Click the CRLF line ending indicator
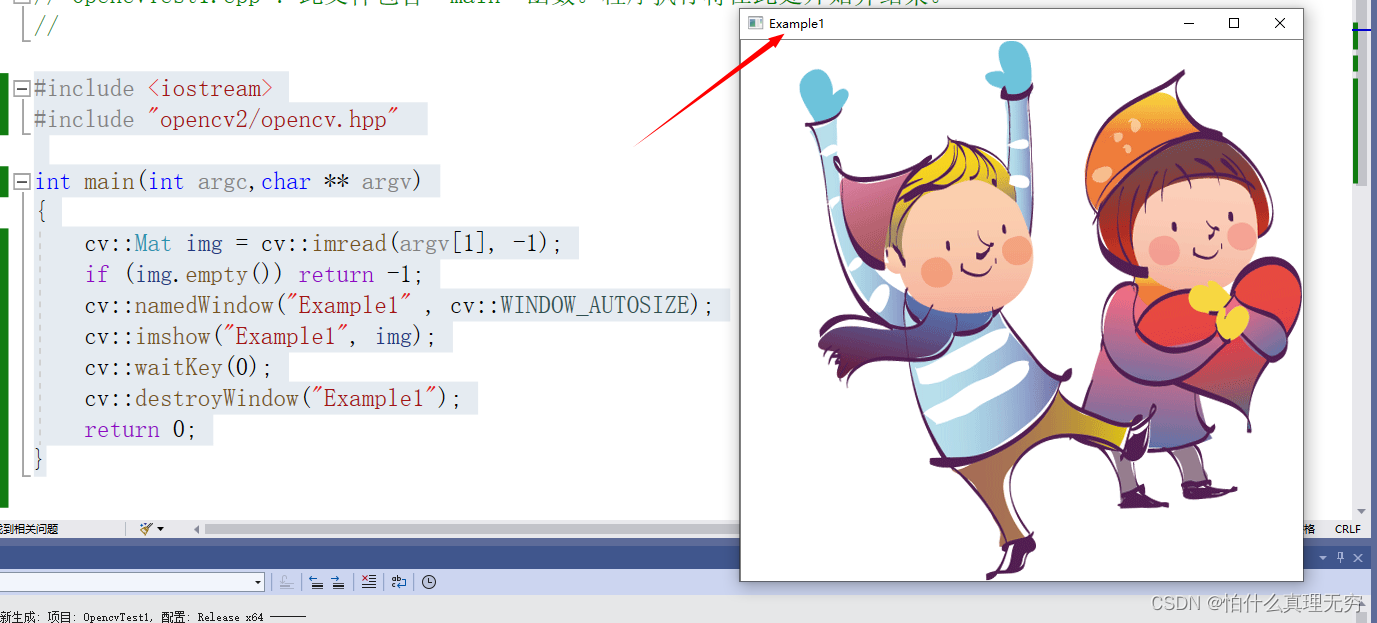Image resolution: width=1377 pixels, height=623 pixels. click(x=1348, y=529)
